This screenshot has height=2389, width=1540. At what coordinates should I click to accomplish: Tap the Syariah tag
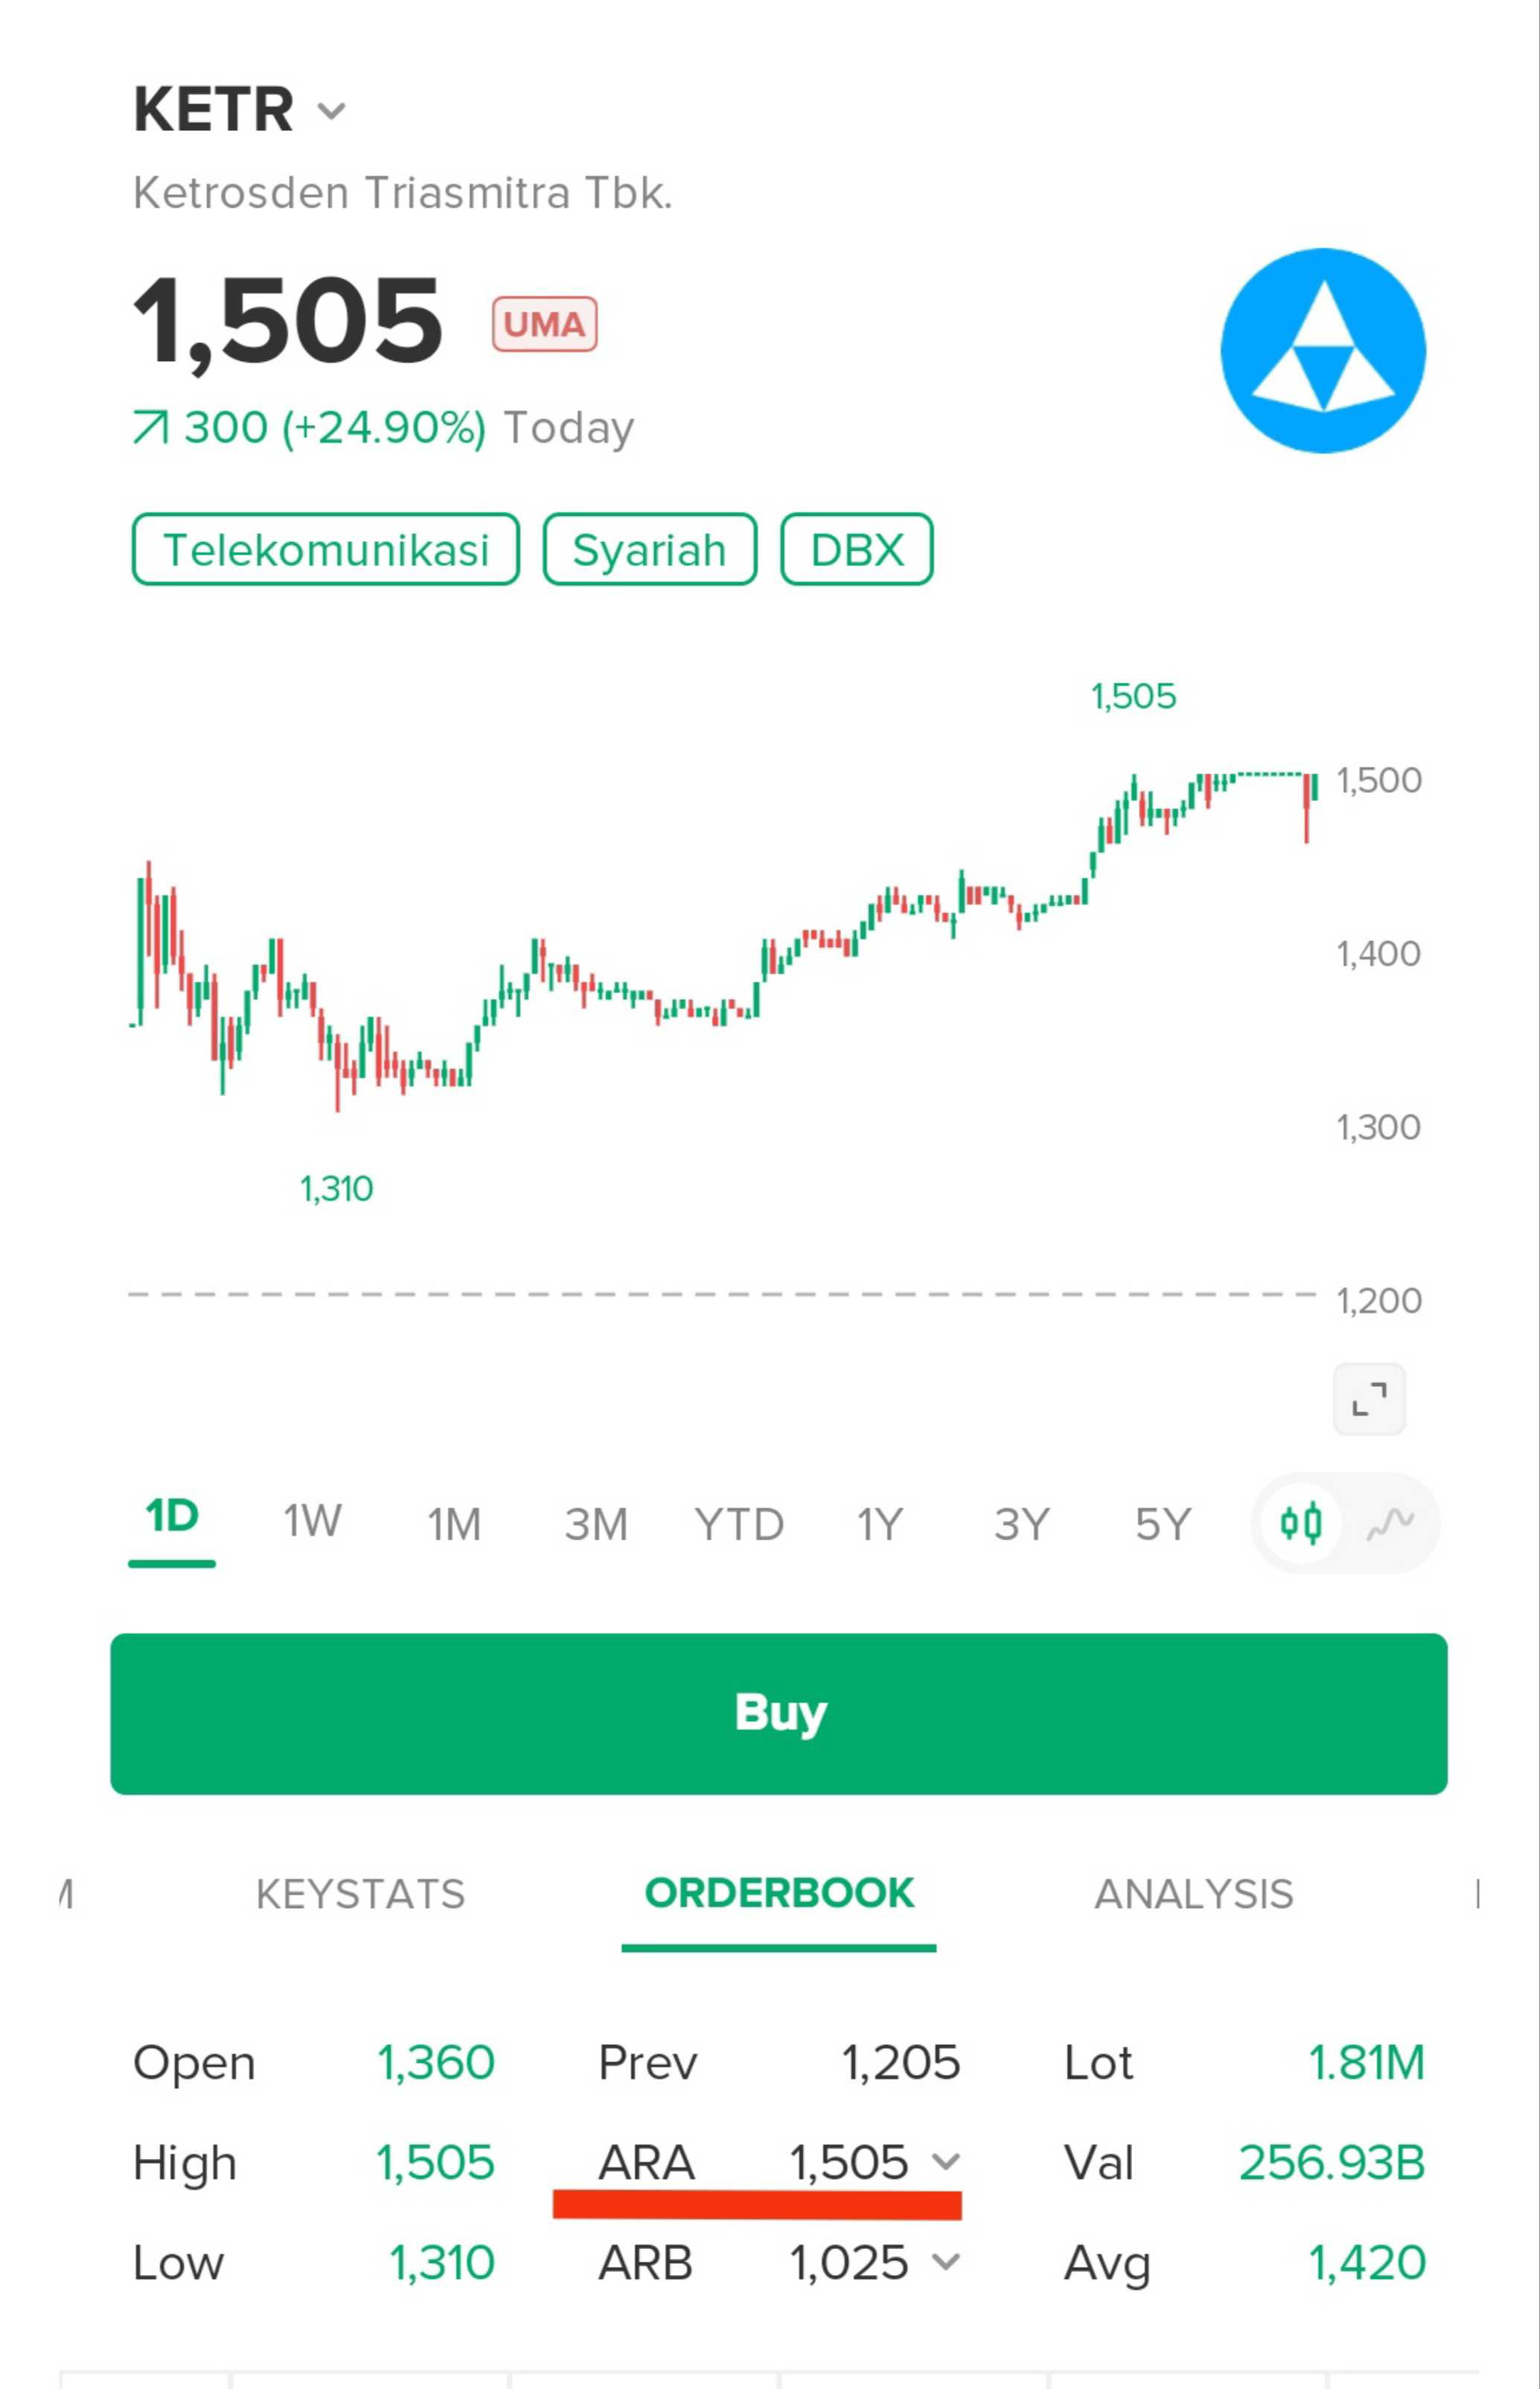(649, 549)
